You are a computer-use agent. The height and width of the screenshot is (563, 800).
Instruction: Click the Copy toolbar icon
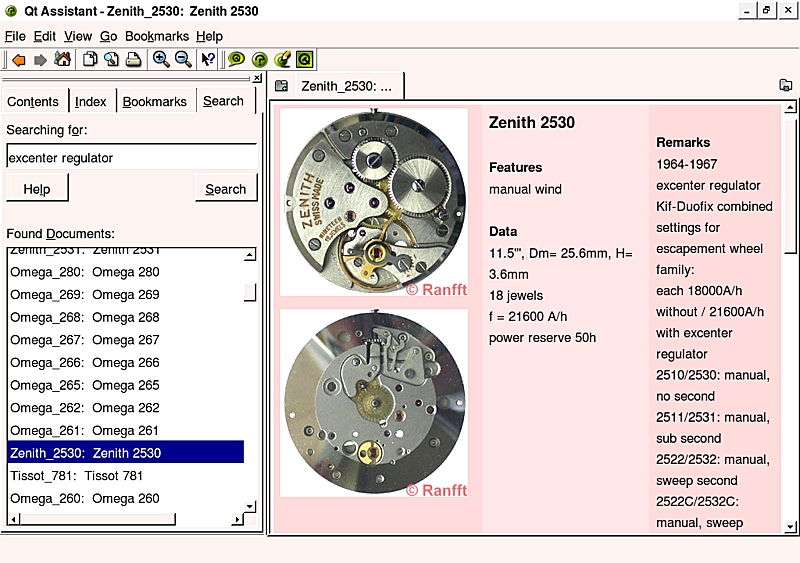pos(90,60)
